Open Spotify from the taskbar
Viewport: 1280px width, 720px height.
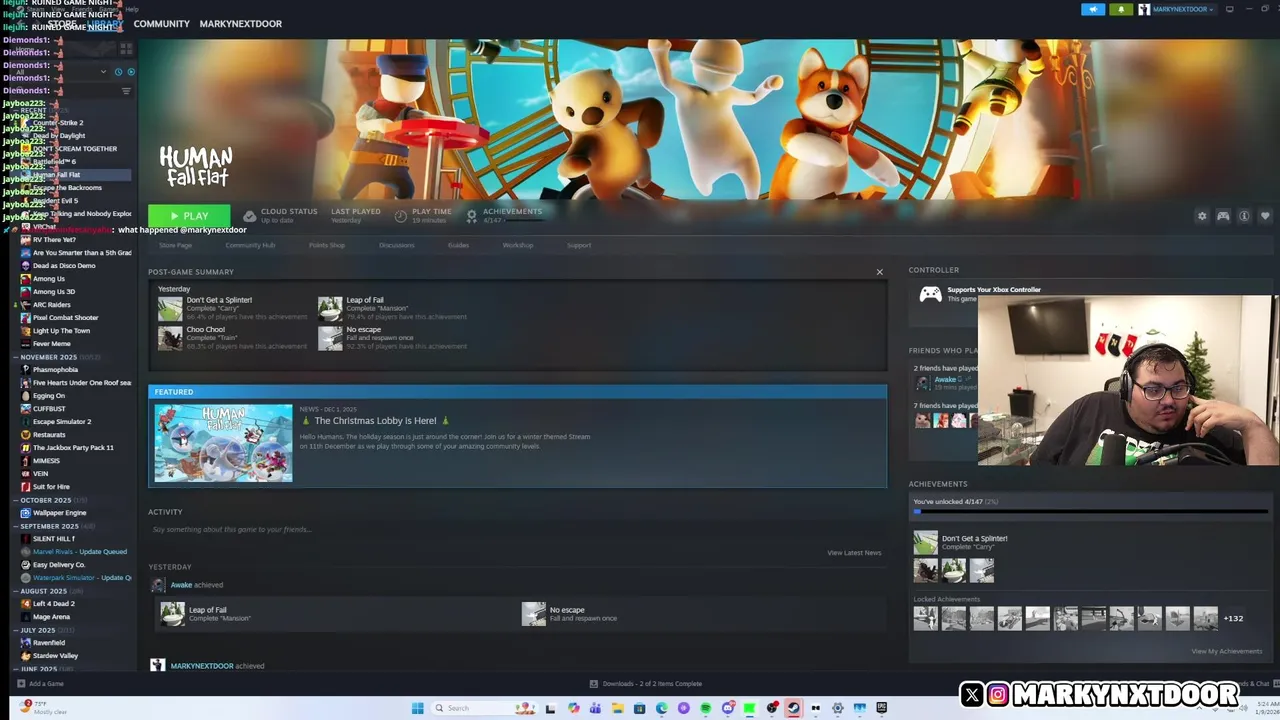coord(706,708)
